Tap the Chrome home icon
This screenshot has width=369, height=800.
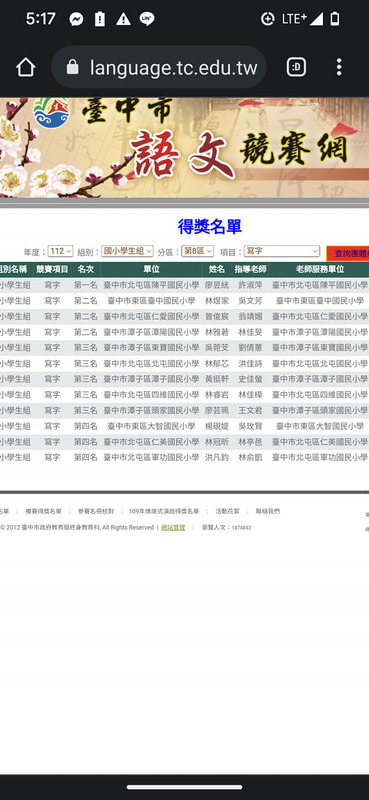click(x=26, y=67)
